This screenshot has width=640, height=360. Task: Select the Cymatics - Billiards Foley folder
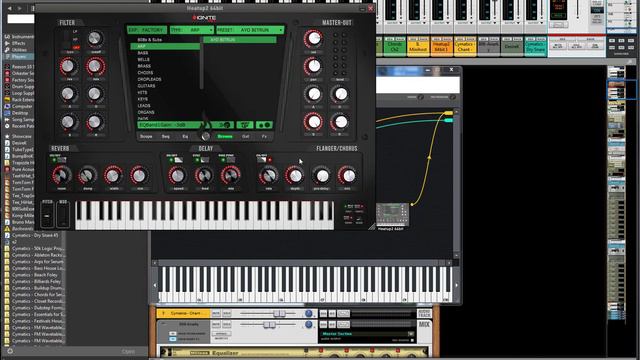click(x=36, y=281)
